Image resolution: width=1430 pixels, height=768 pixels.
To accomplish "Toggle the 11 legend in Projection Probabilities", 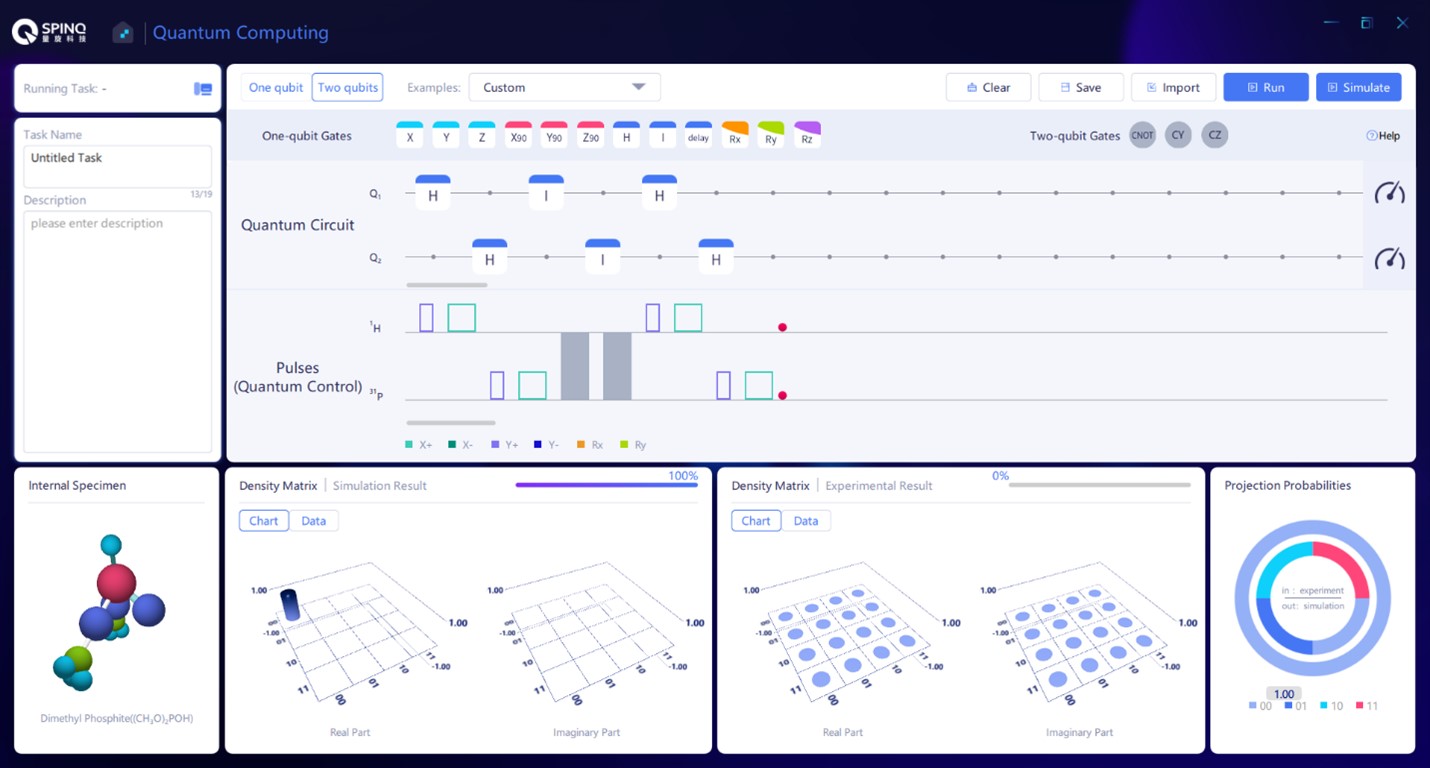I will [1366, 706].
